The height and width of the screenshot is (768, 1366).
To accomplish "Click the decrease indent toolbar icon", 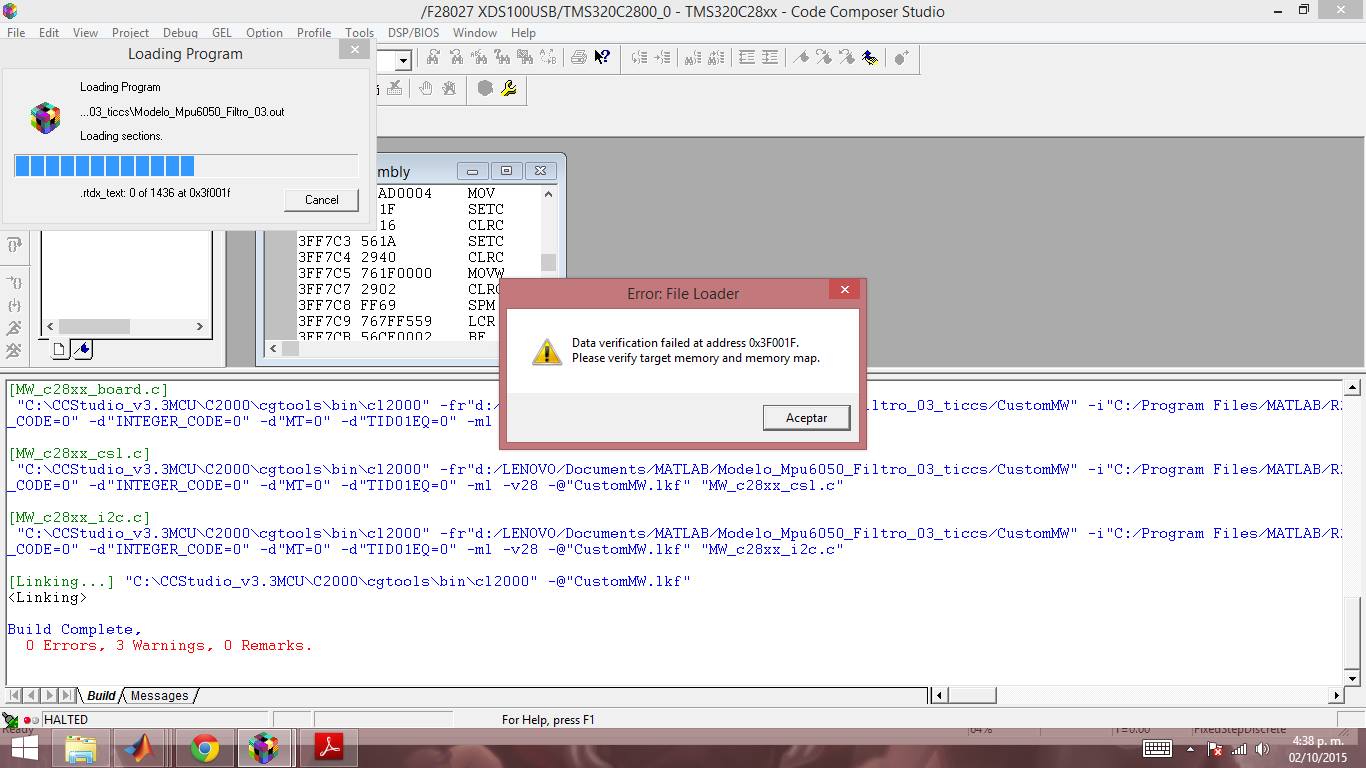I will pyautogui.click(x=747, y=57).
